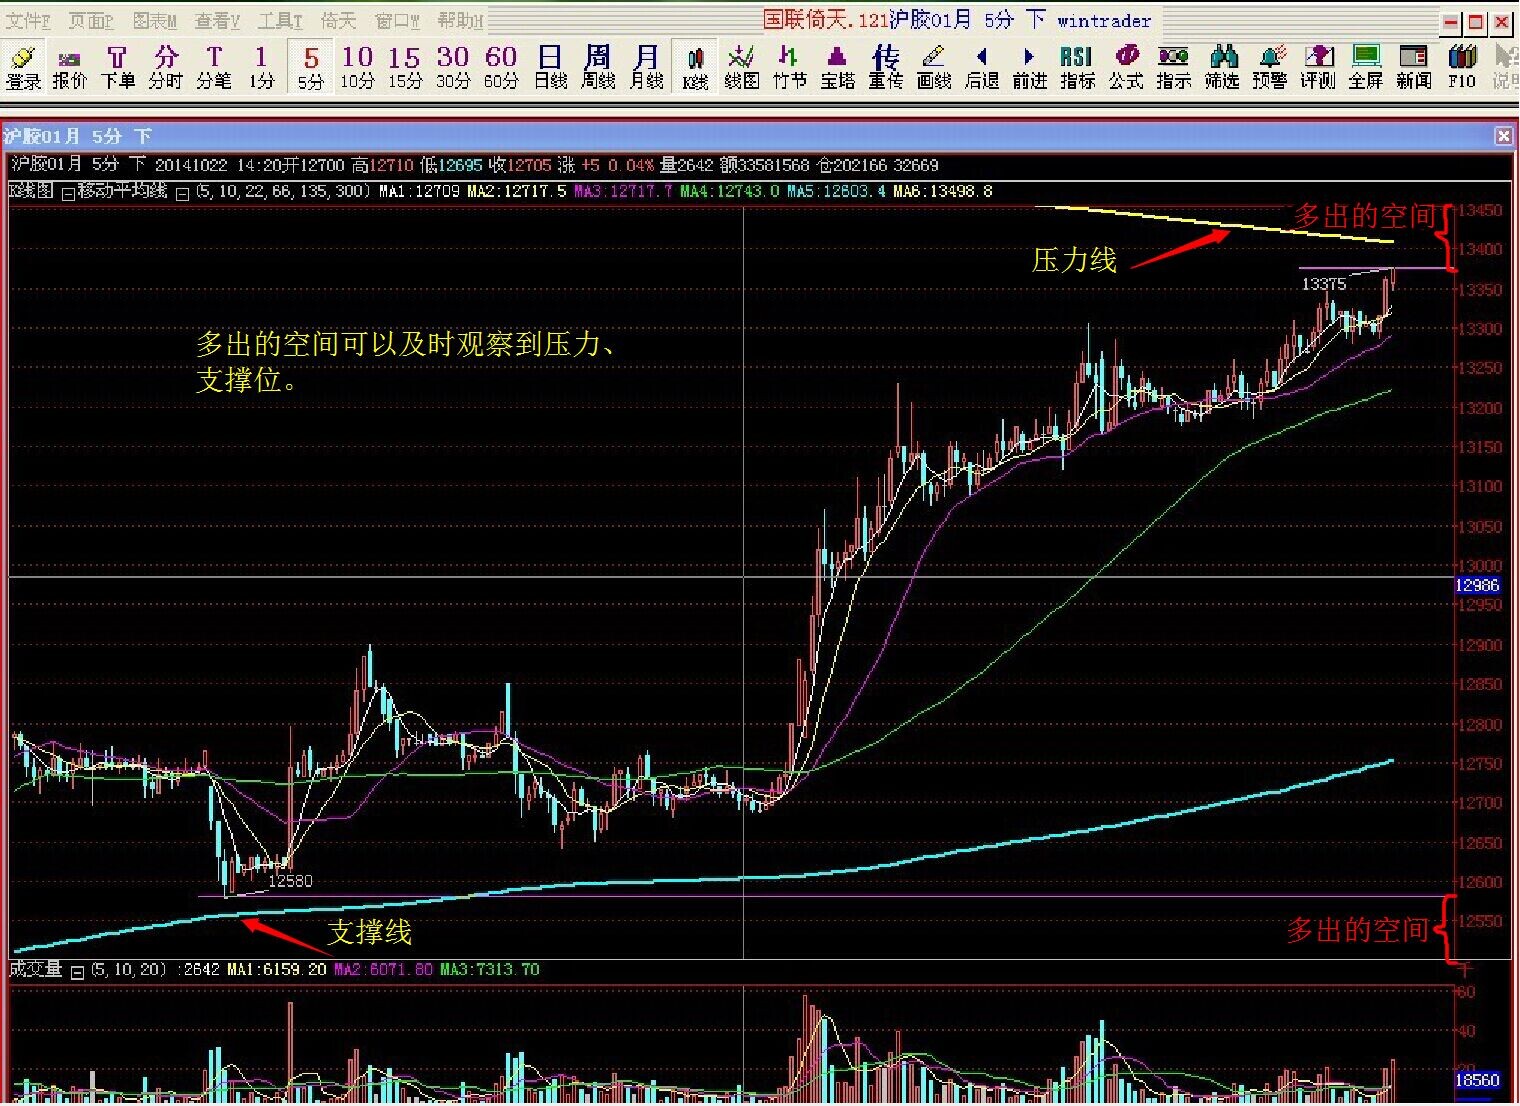Click the 指示 indication icon

pos(1173,67)
